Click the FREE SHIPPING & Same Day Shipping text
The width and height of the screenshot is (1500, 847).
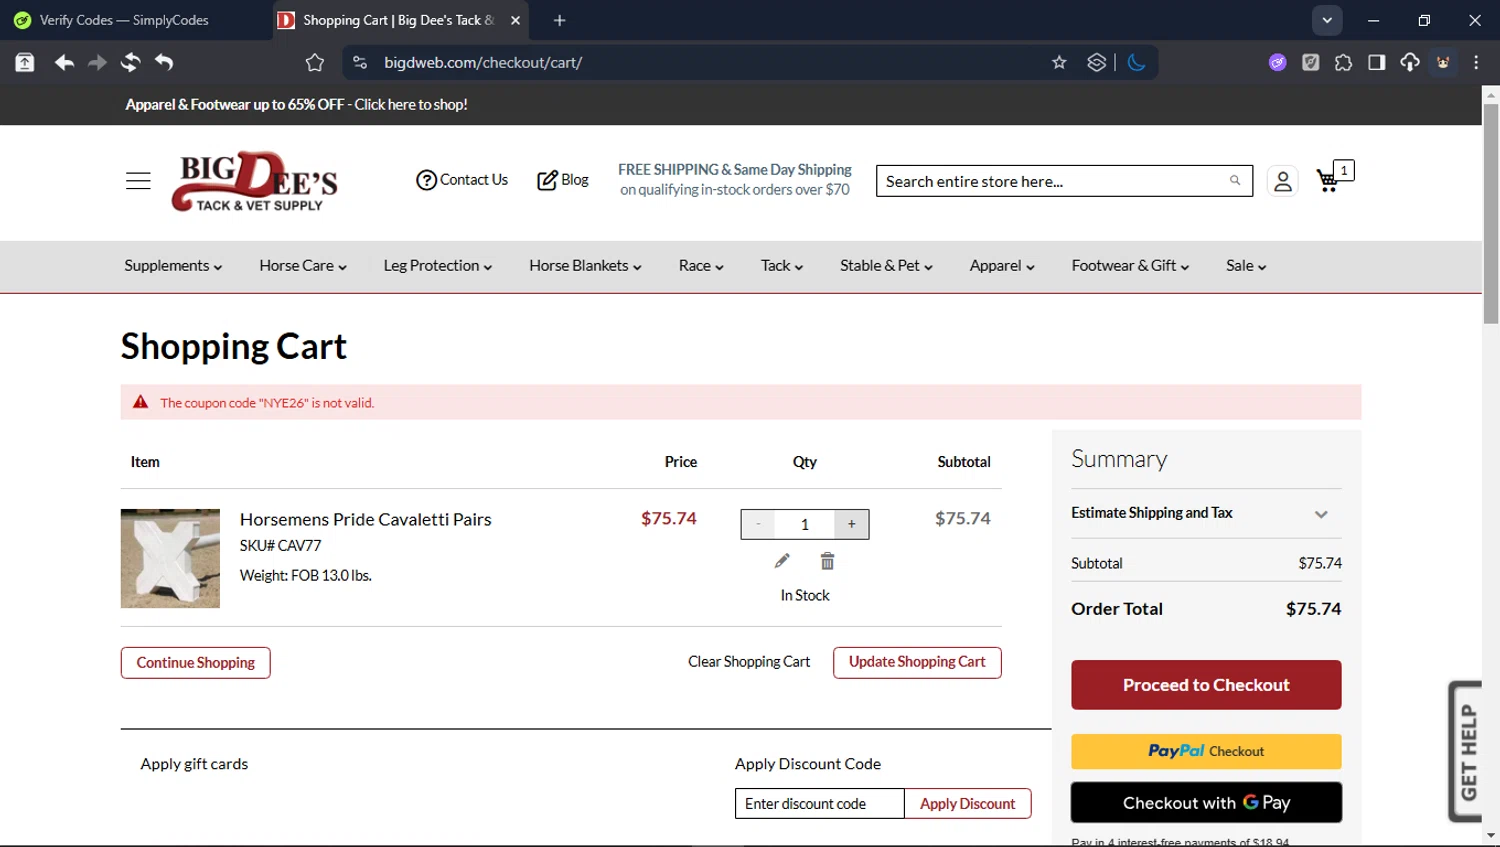(x=735, y=170)
